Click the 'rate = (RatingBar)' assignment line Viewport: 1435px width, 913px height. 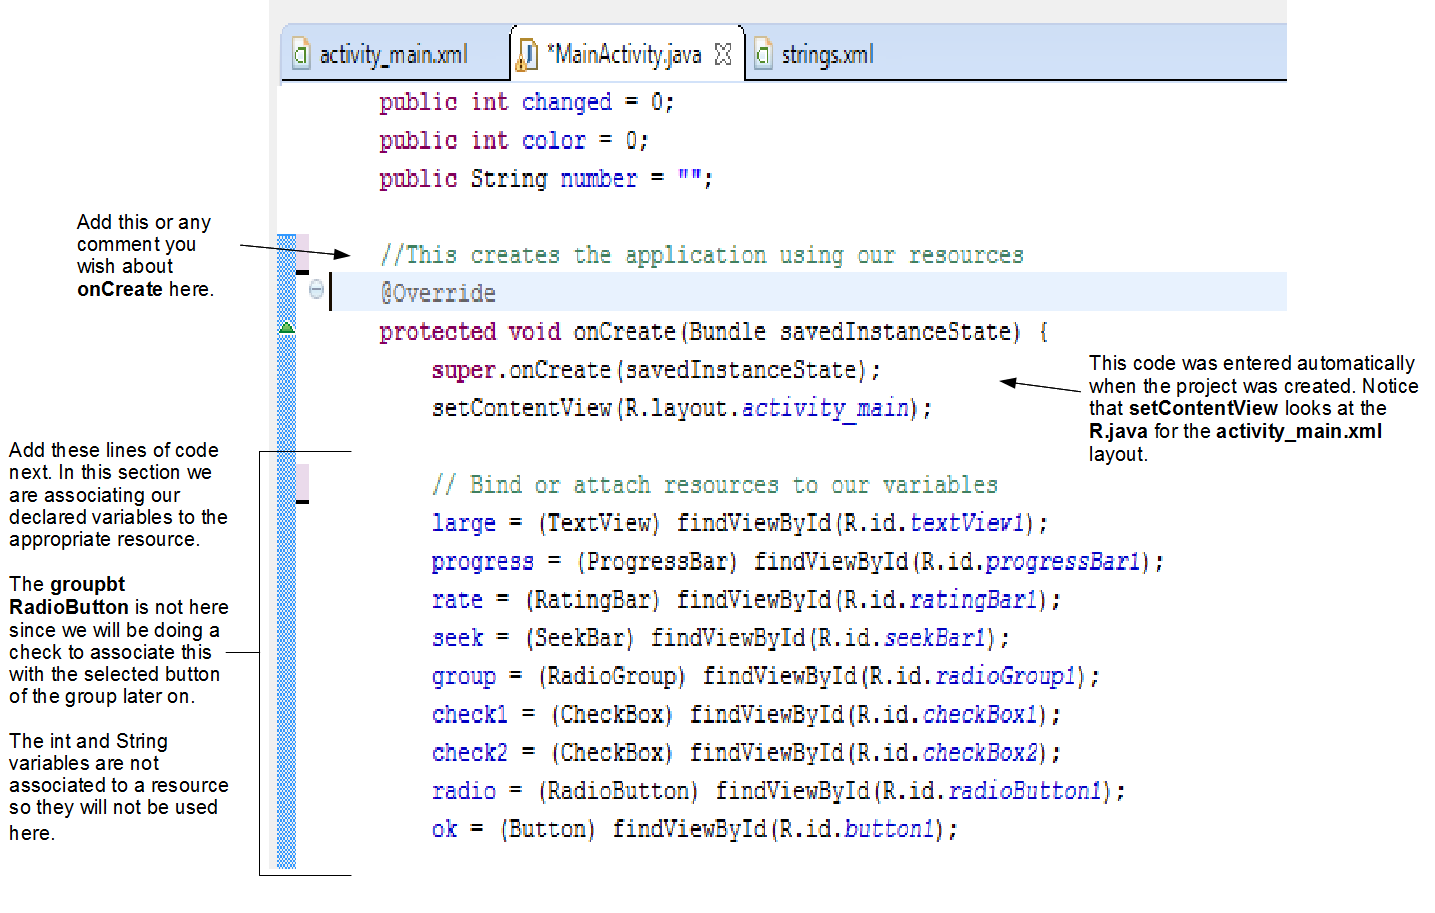click(746, 600)
